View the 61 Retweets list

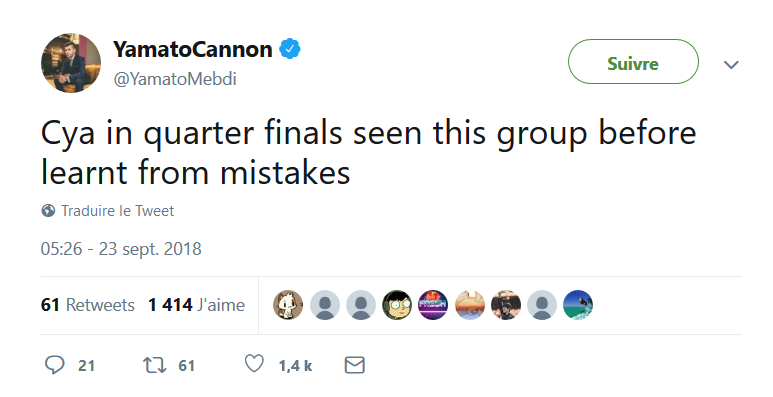tap(88, 305)
